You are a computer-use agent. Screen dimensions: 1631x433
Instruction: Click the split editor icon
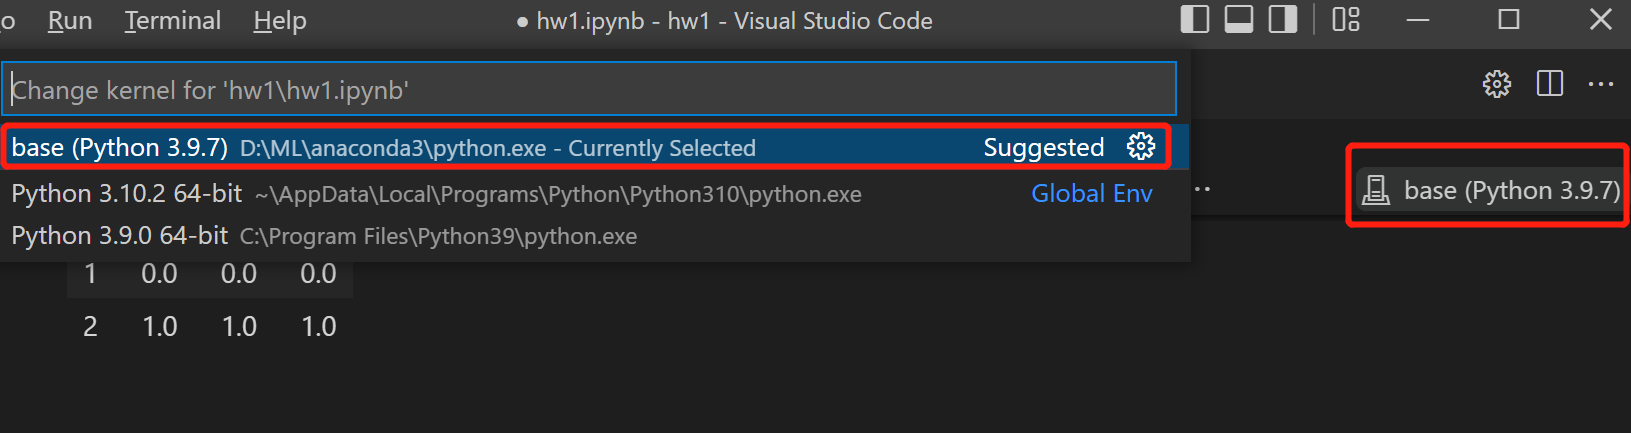pos(1549,84)
